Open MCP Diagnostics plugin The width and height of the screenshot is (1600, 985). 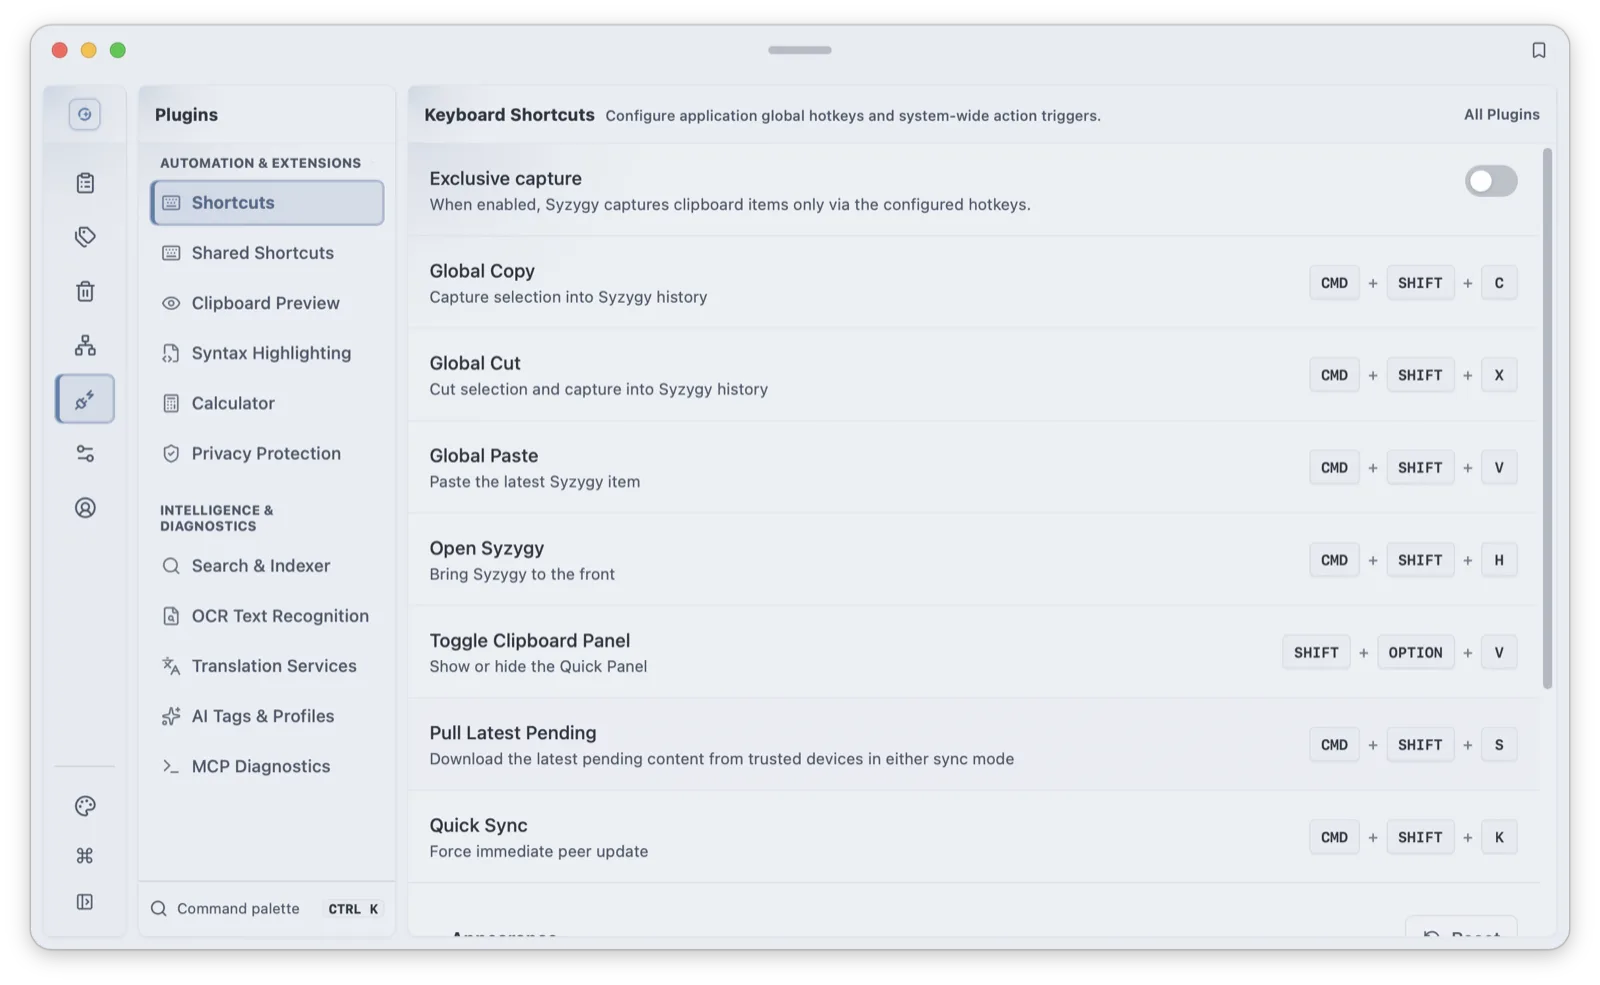tap(267, 766)
